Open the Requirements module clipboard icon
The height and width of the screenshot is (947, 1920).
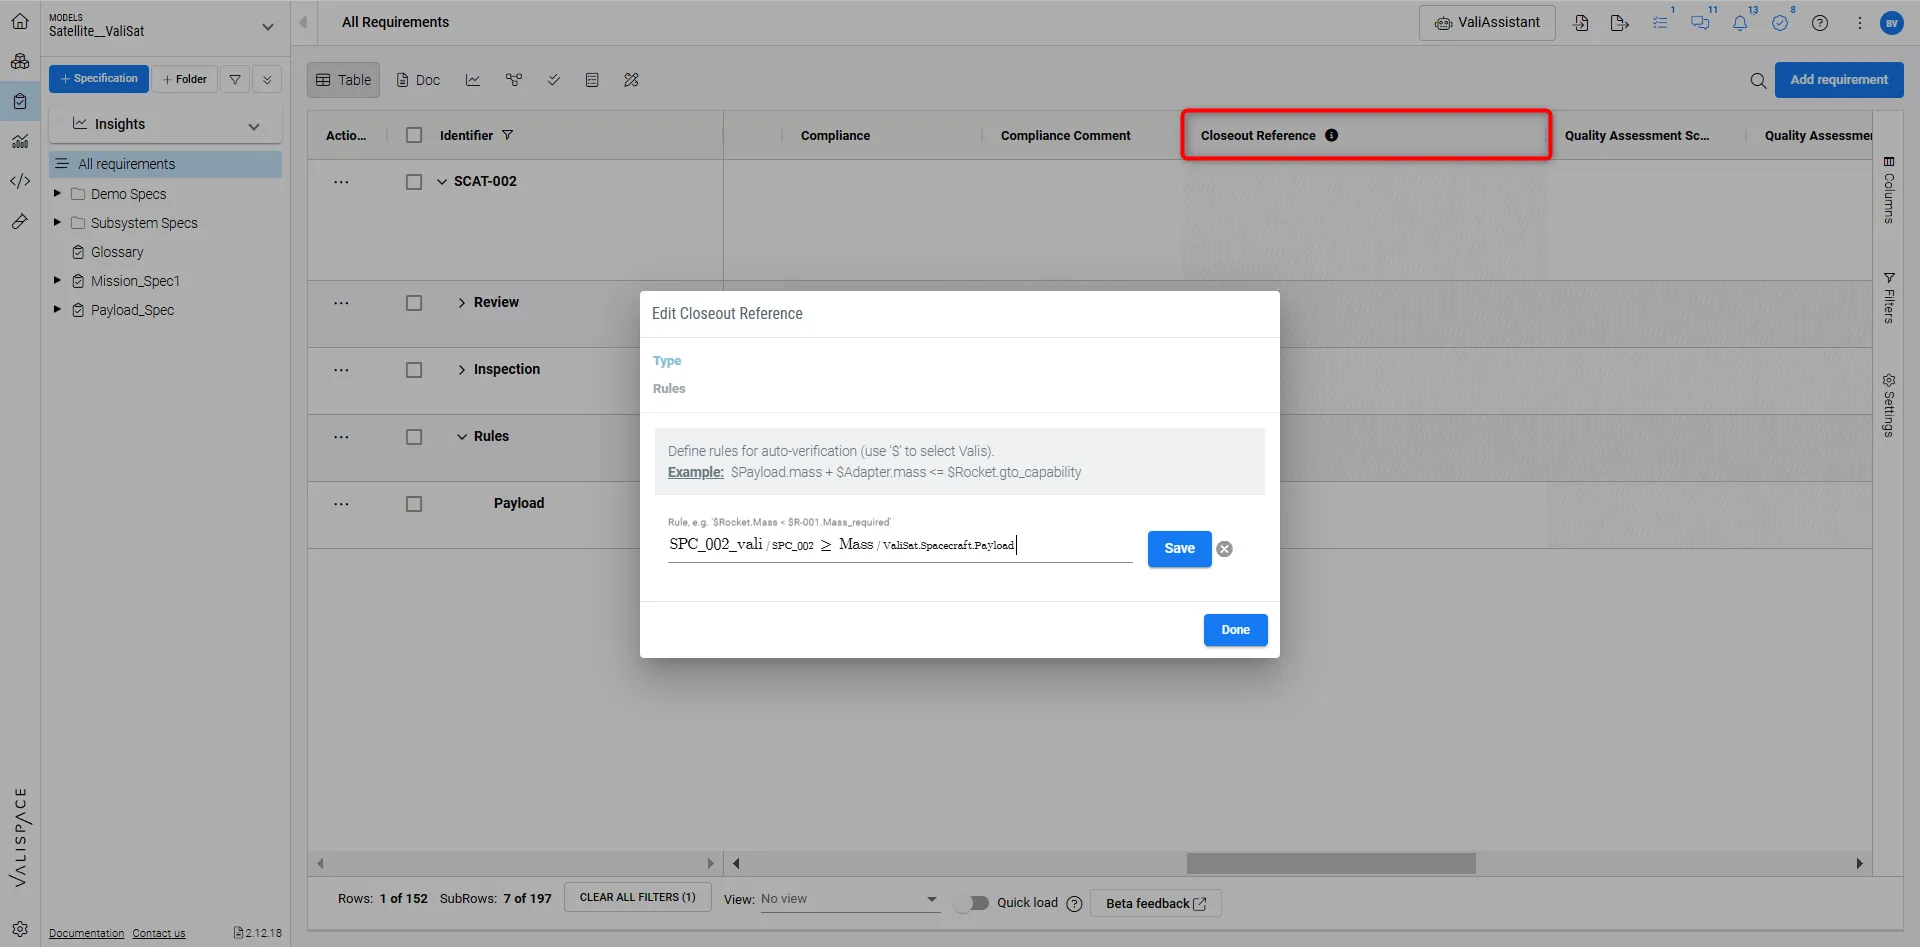coord(20,101)
